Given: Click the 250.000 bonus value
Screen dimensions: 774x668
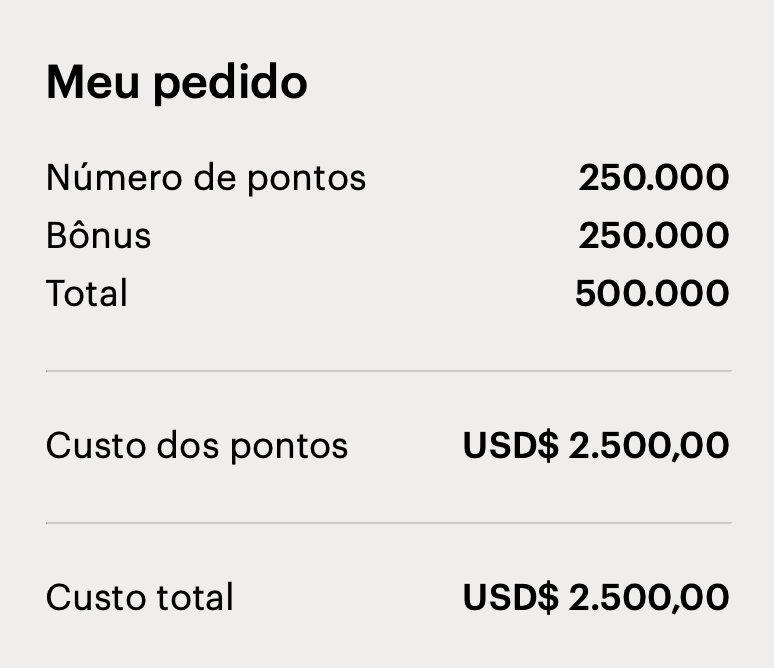Looking at the screenshot, I should click(654, 236).
